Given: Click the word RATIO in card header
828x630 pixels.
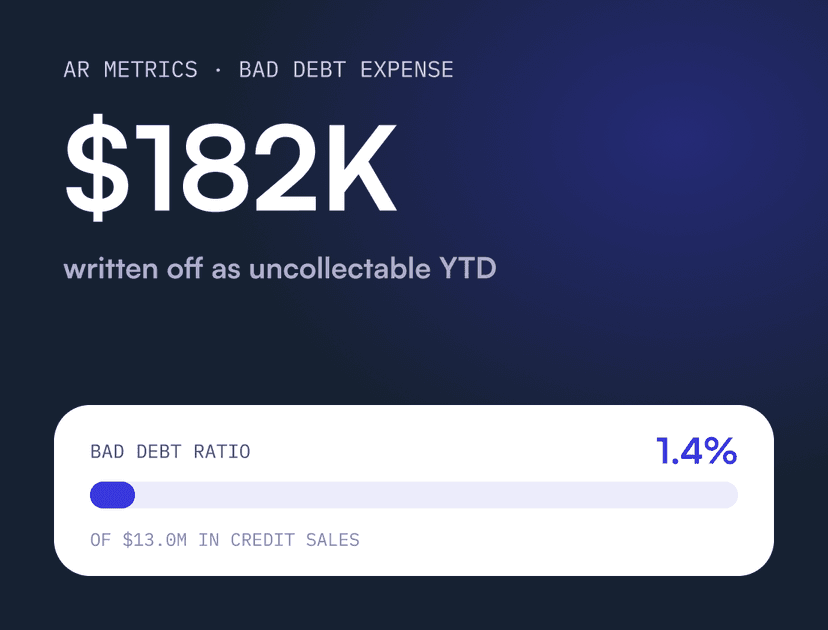Looking at the screenshot, I should 222,452.
